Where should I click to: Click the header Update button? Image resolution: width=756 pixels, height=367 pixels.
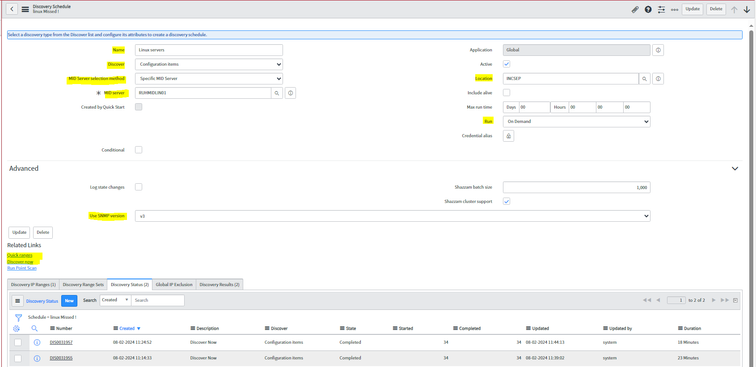(x=692, y=9)
